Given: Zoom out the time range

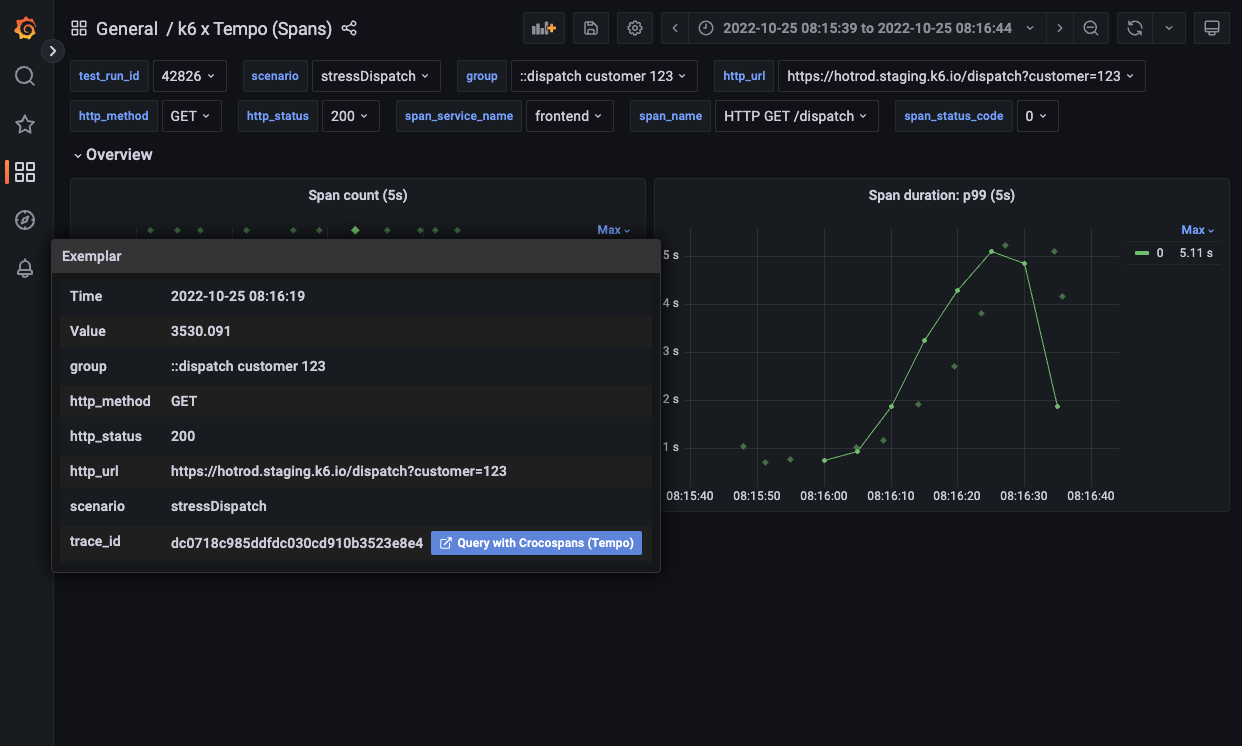Looking at the screenshot, I should 1091,28.
